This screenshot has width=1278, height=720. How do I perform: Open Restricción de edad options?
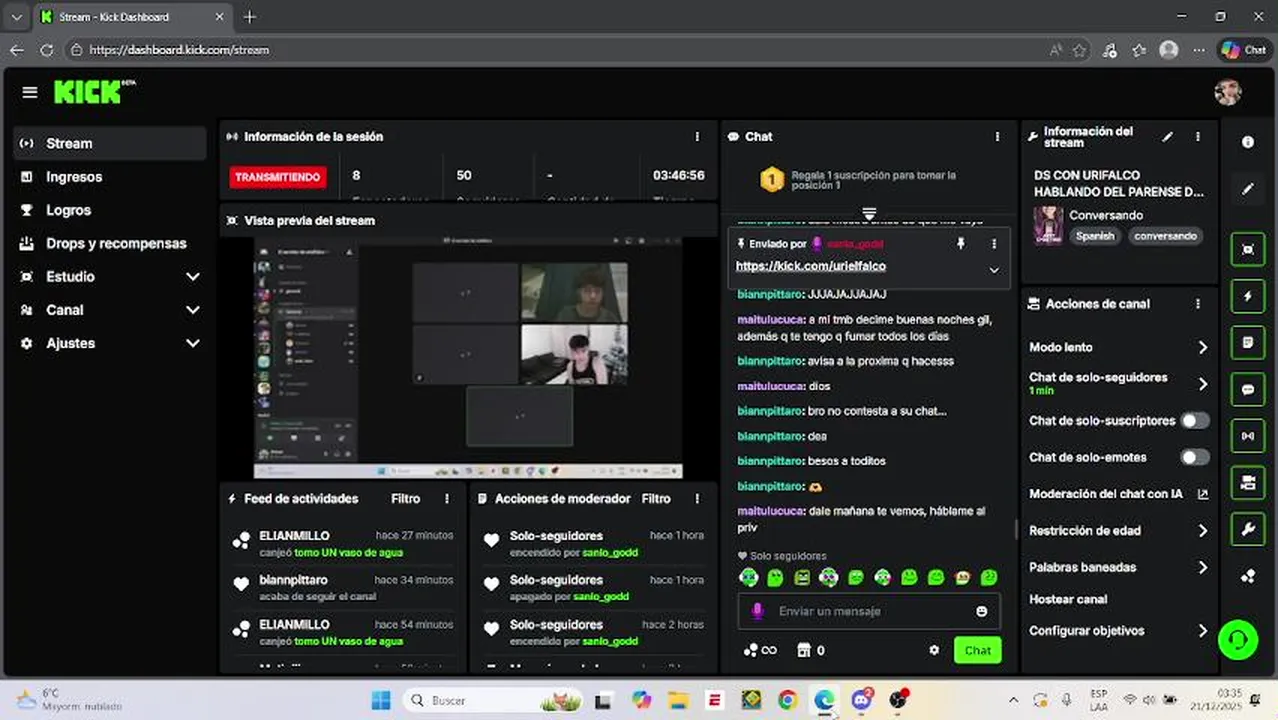pos(1119,531)
